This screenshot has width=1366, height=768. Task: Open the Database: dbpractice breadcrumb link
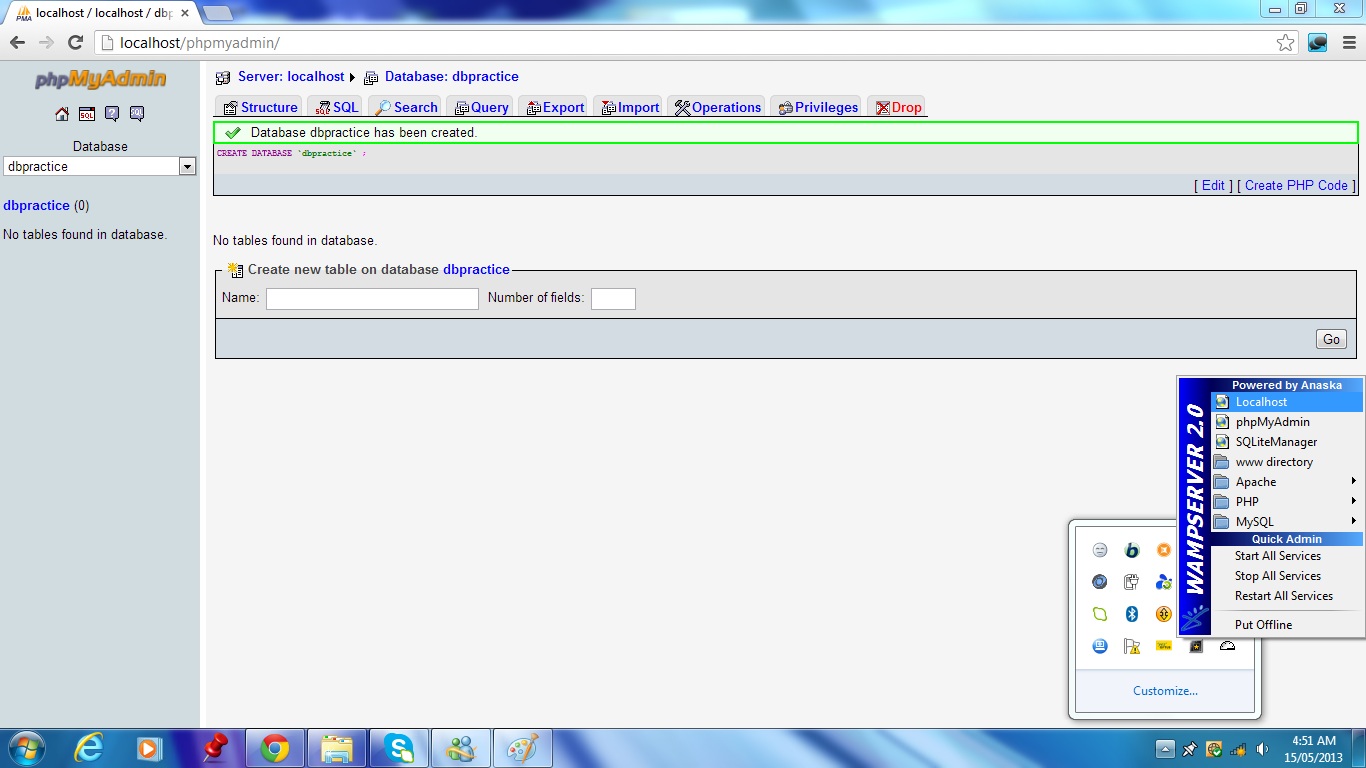pyautogui.click(x=452, y=77)
